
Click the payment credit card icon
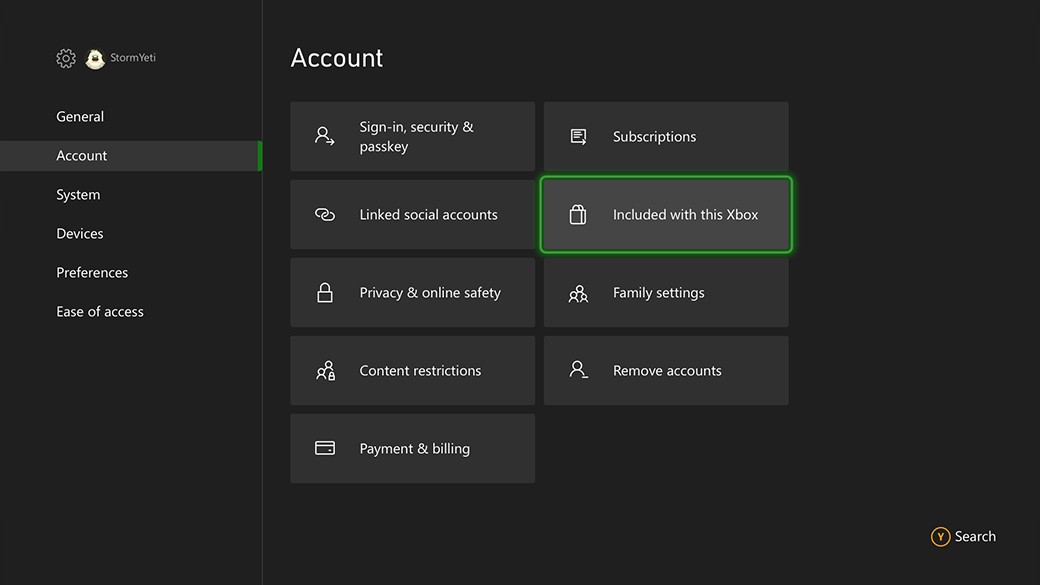pyautogui.click(x=325, y=448)
